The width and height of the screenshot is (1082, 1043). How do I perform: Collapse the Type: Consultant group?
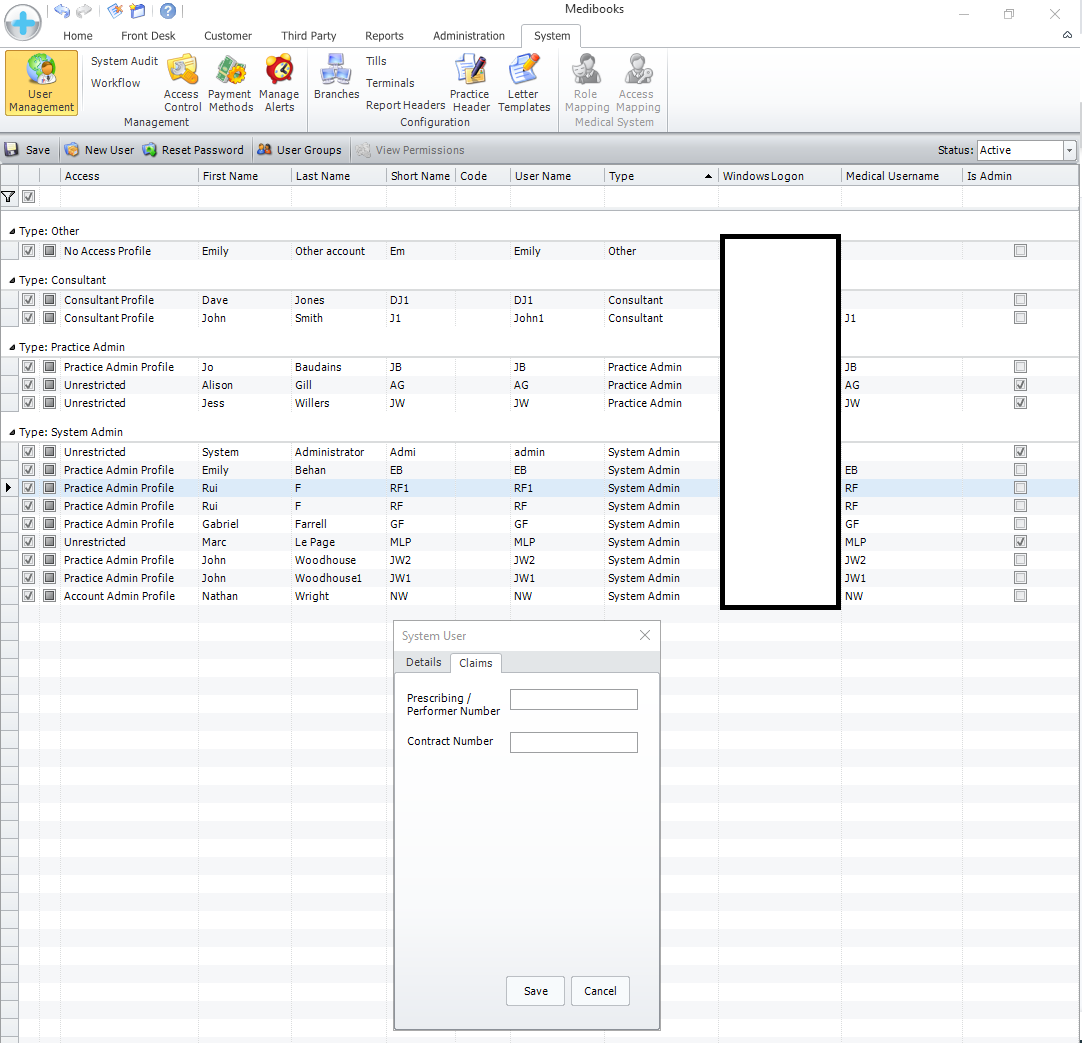12,281
